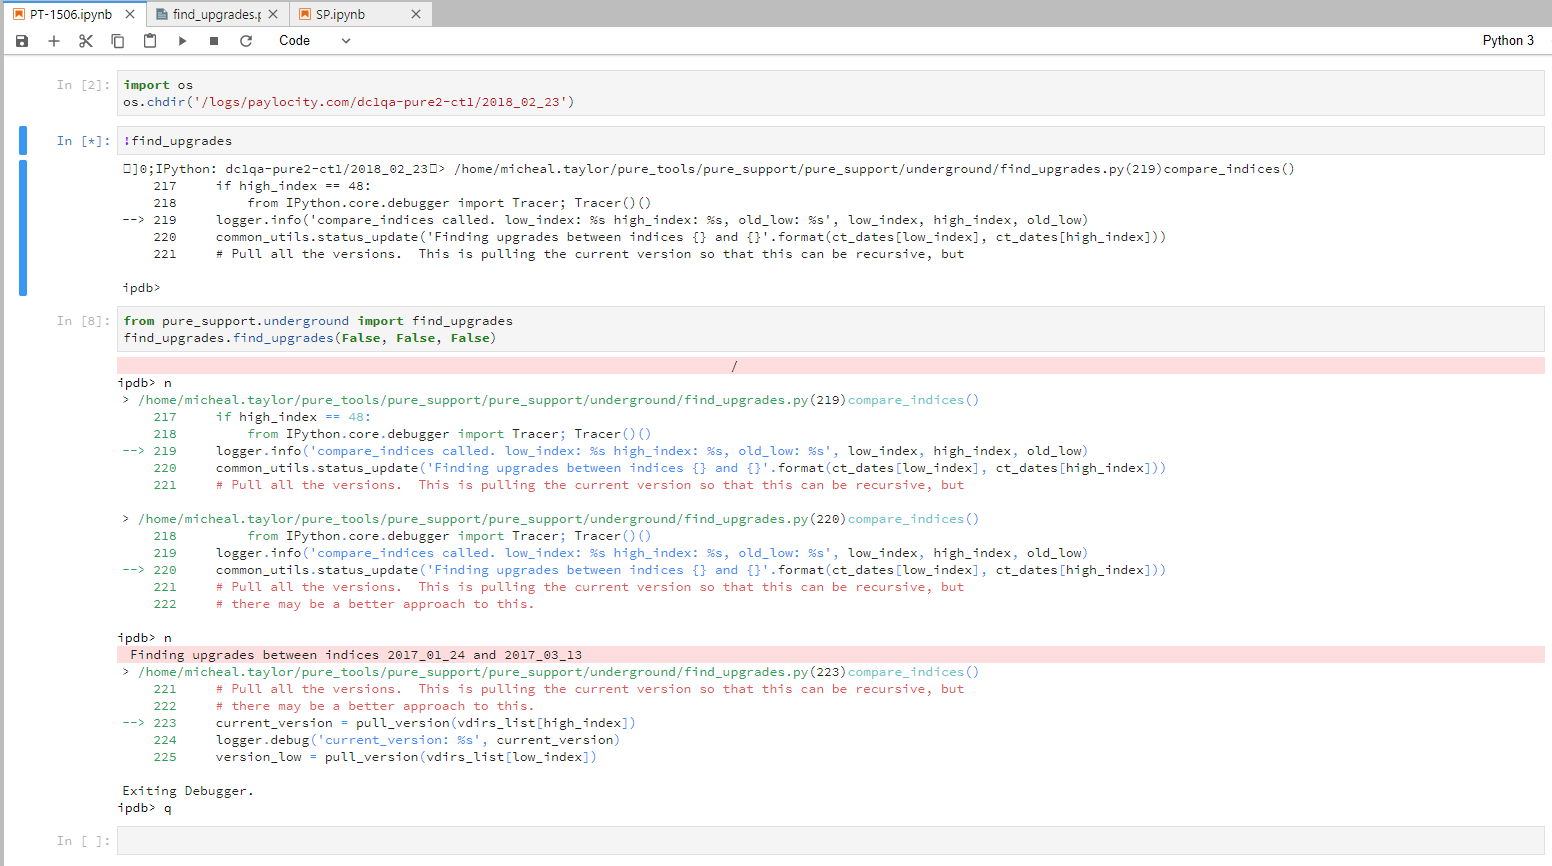Focus the !find_upgrades code cell
Viewport: 1552px width, 866px height.
click(830, 141)
